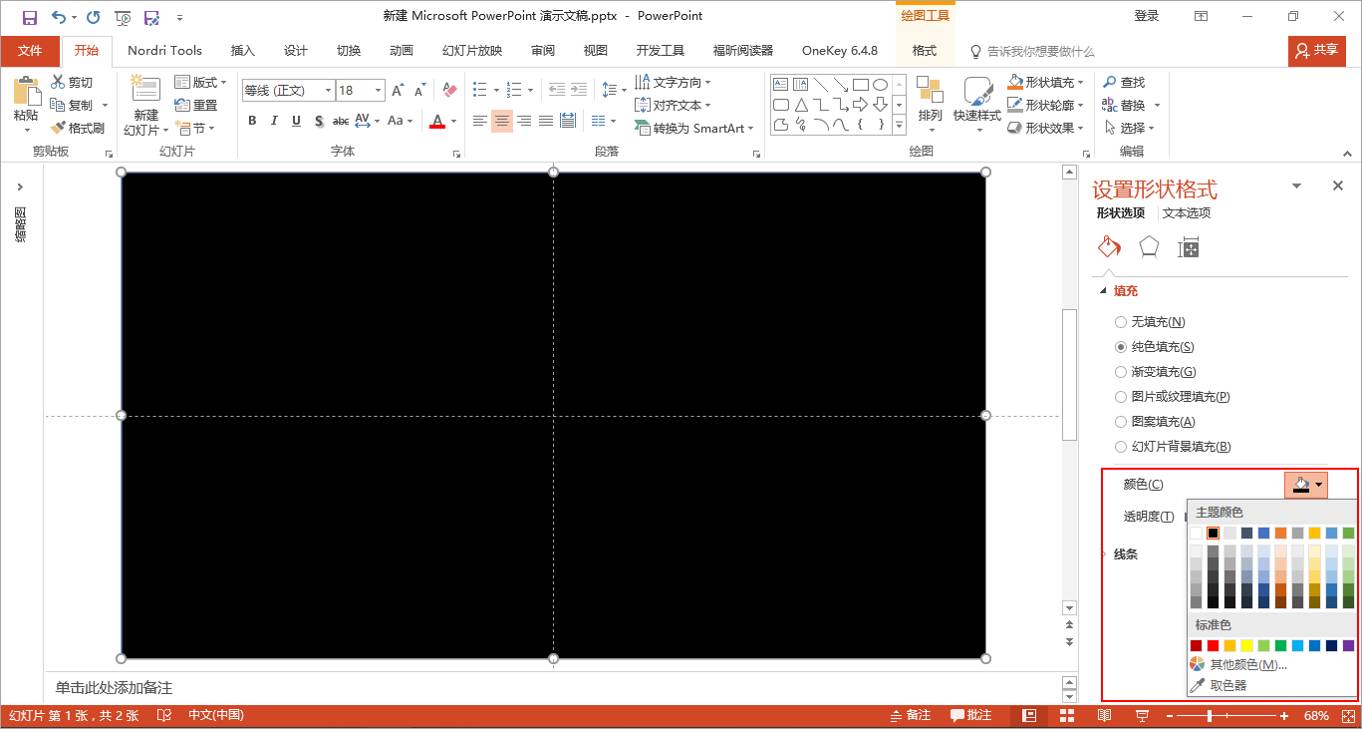Start slide show from status bar
This screenshot has width=1362, height=729.
click(1142, 715)
